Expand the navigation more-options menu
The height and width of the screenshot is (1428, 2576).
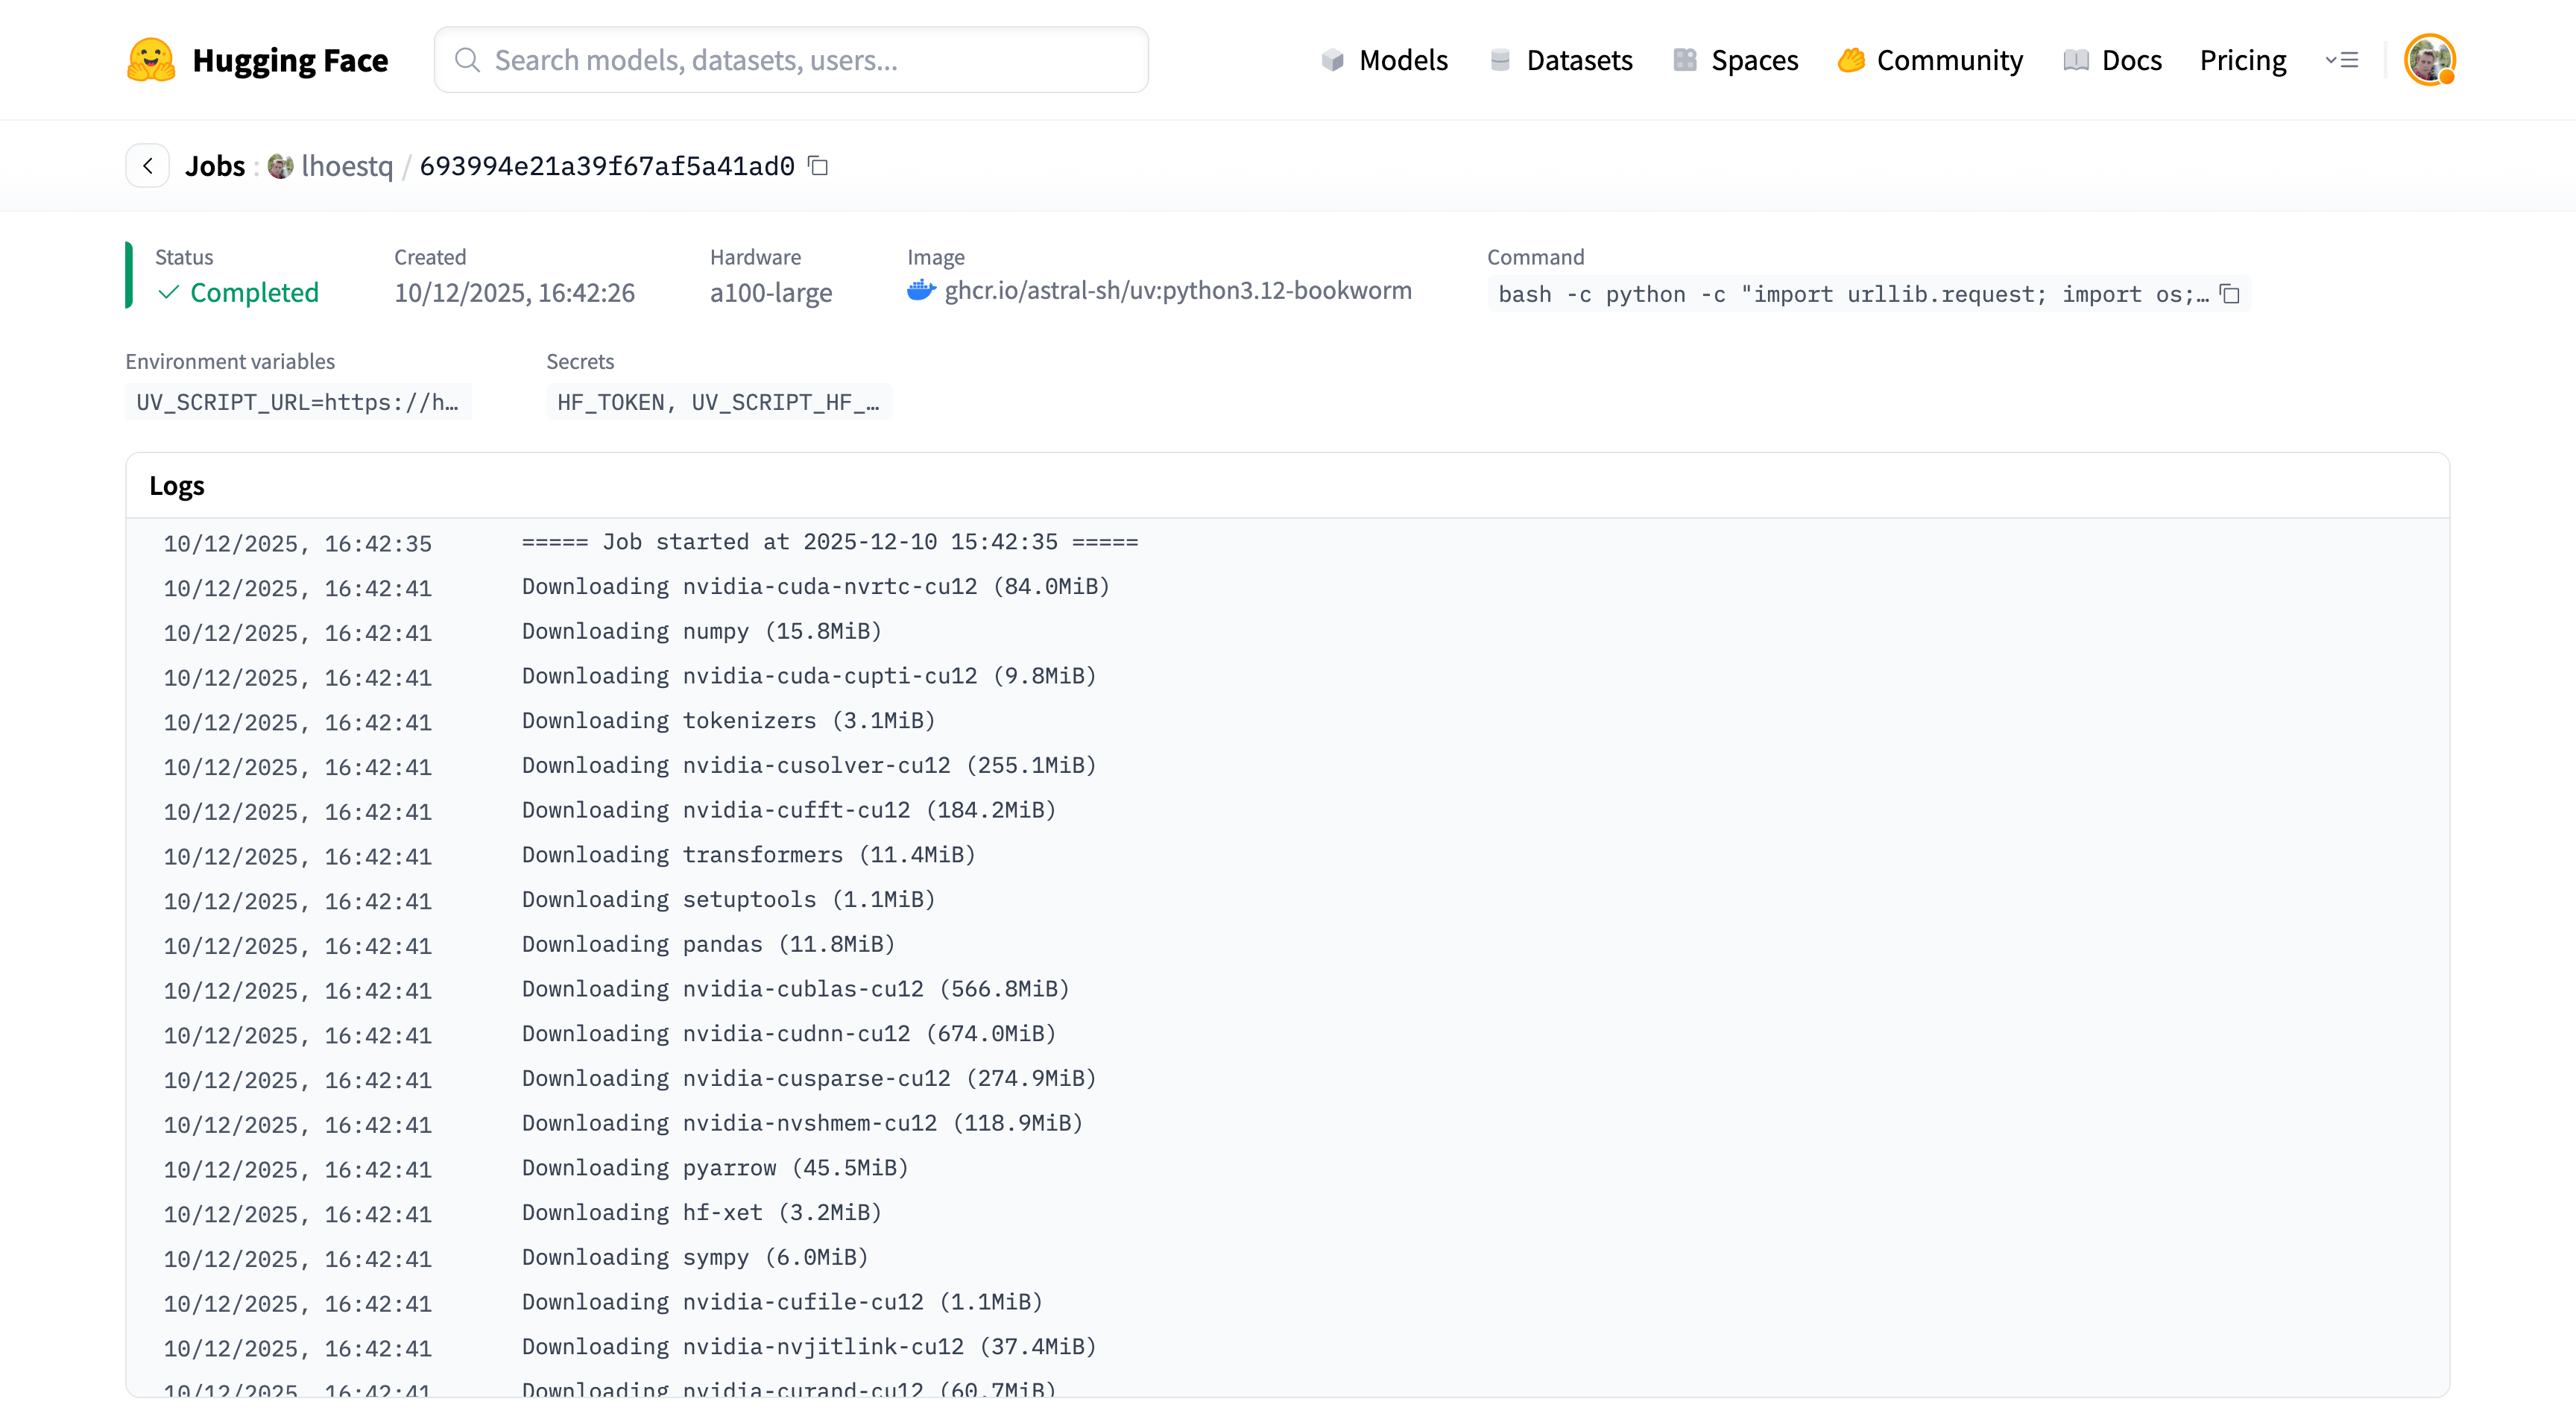(2341, 60)
